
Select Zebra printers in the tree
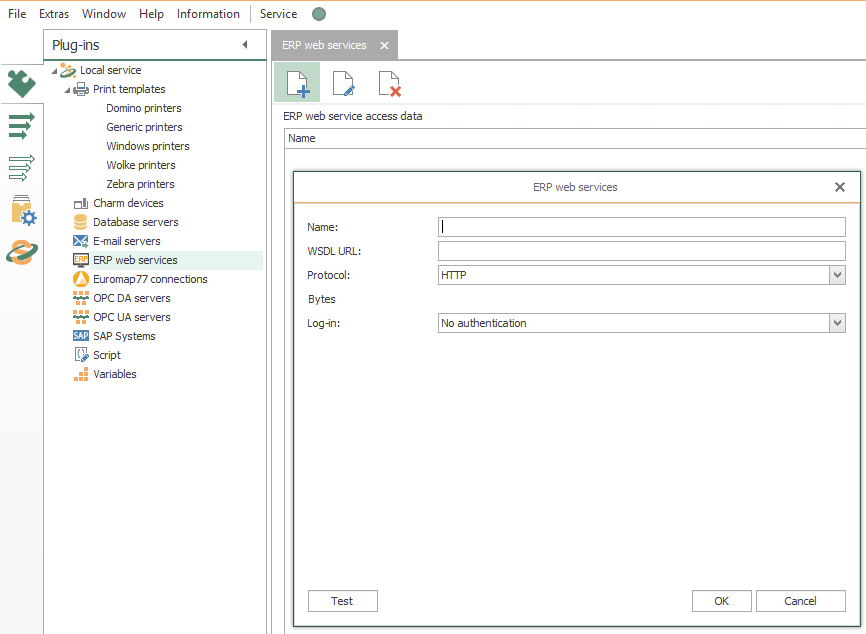[140, 184]
